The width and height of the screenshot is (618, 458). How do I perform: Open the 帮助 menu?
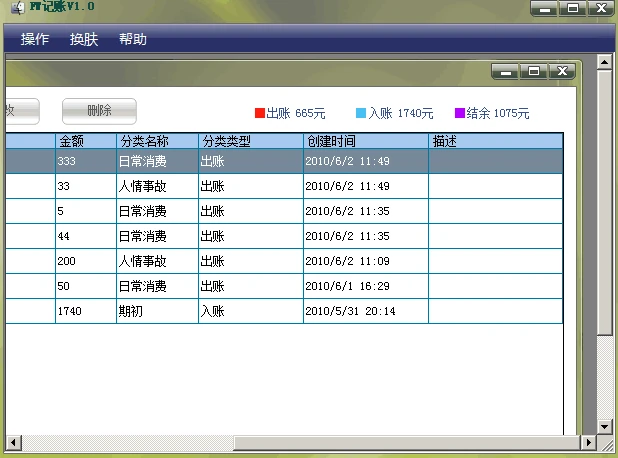tap(133, 39)
